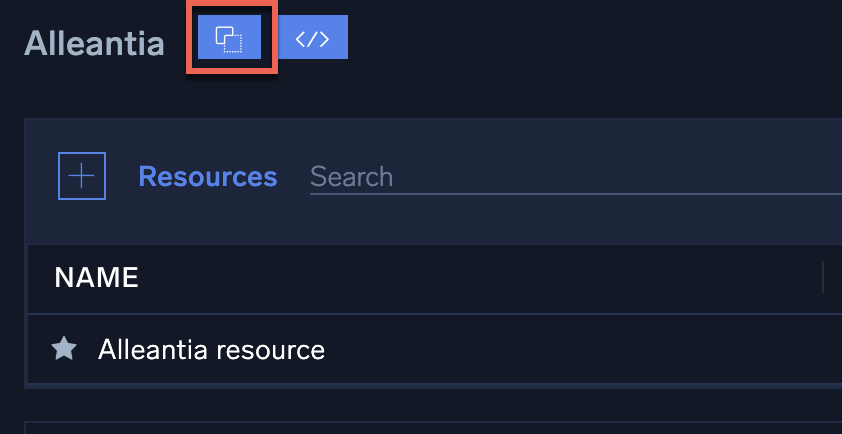Click the plus icon to add a resource

click(82, 176)
